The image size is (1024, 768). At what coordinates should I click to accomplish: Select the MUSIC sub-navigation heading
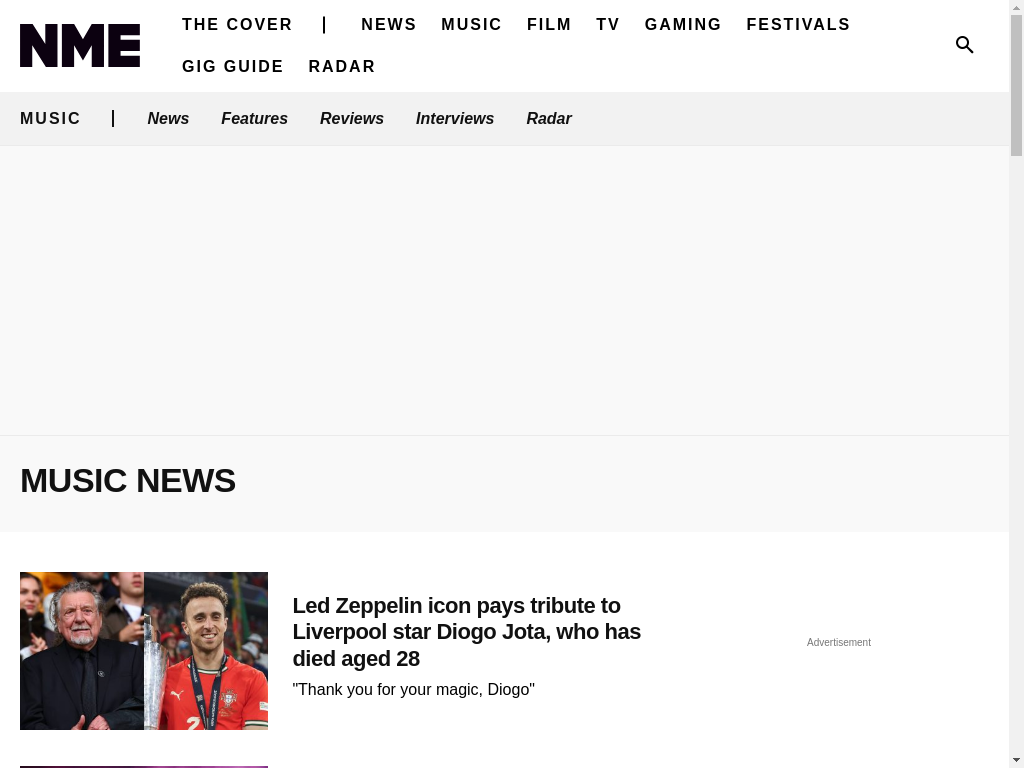(50, 118)
